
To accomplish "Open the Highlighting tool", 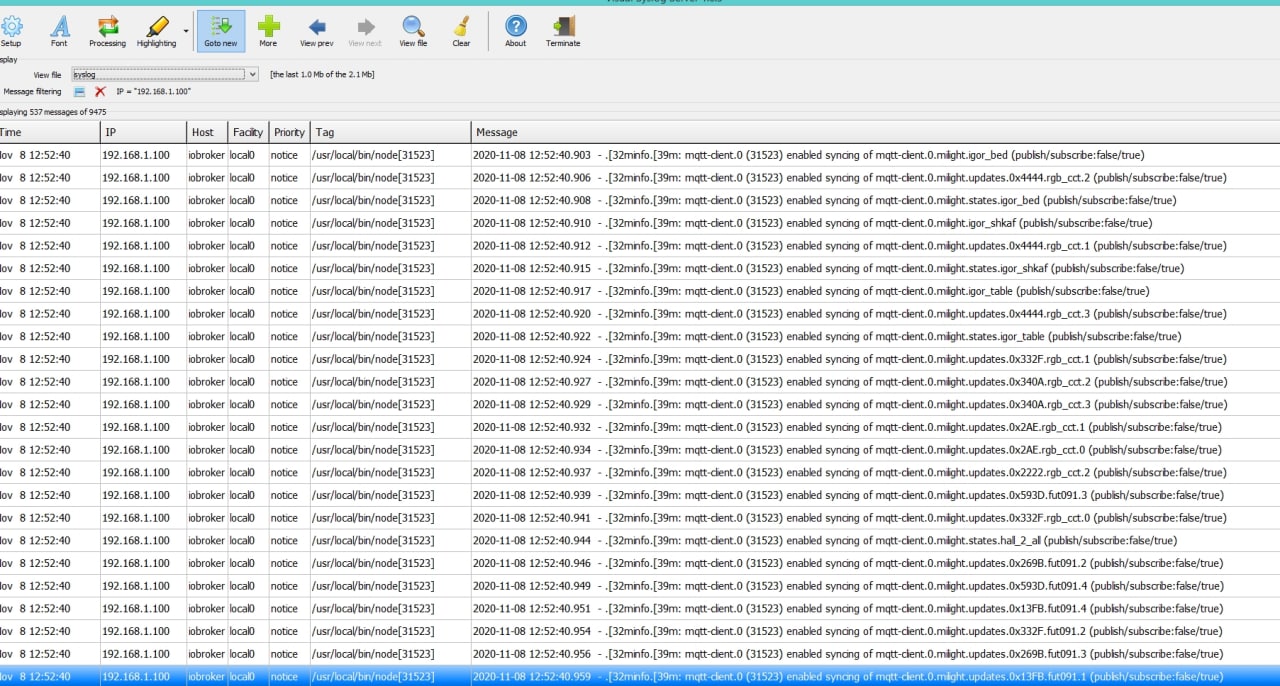I will tap(157, 31).
